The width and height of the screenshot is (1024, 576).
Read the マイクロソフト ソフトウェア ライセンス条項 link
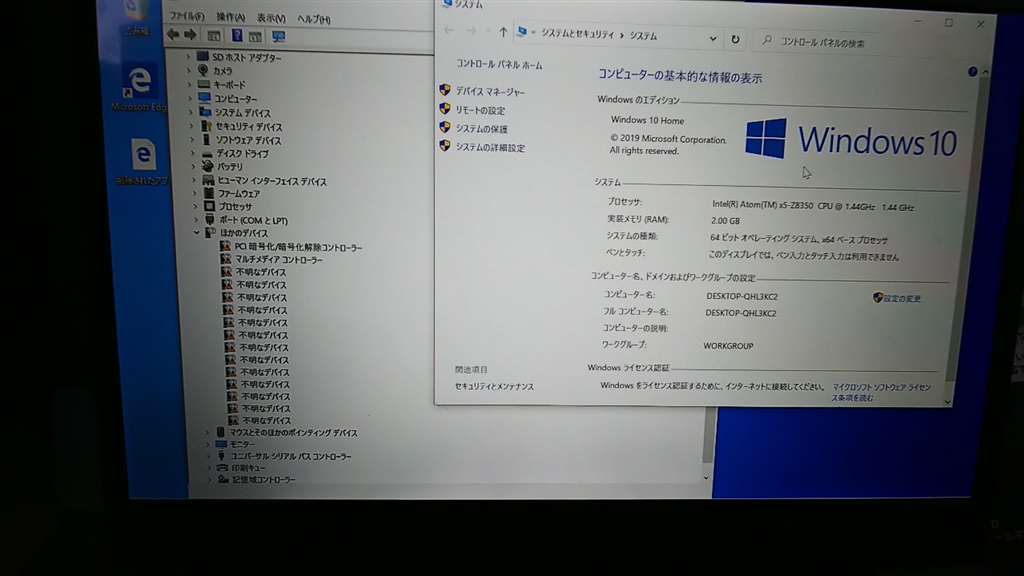(881, 392)
